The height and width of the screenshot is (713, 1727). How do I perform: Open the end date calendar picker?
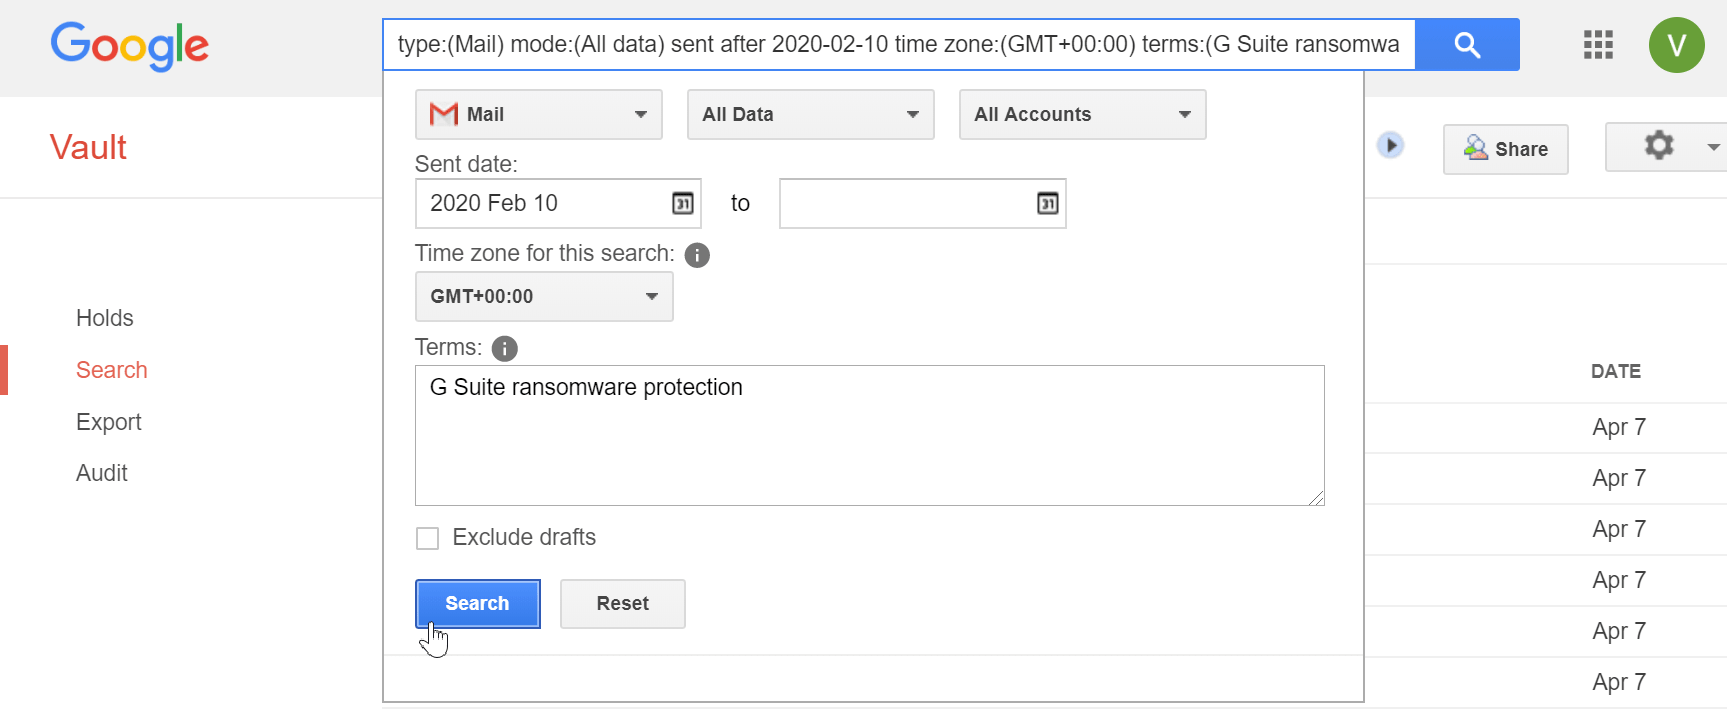[x=1047, y=204]
